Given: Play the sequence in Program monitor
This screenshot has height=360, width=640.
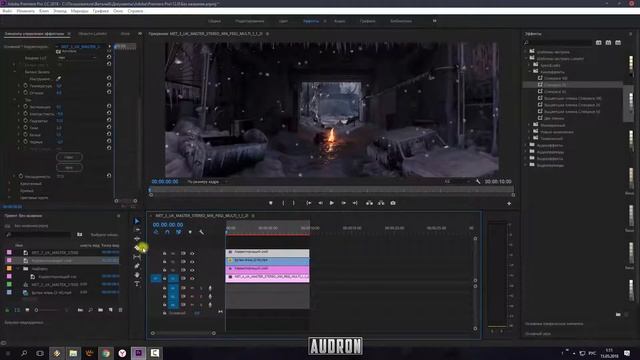Looking at the screenshot, I should pos(331,203).
